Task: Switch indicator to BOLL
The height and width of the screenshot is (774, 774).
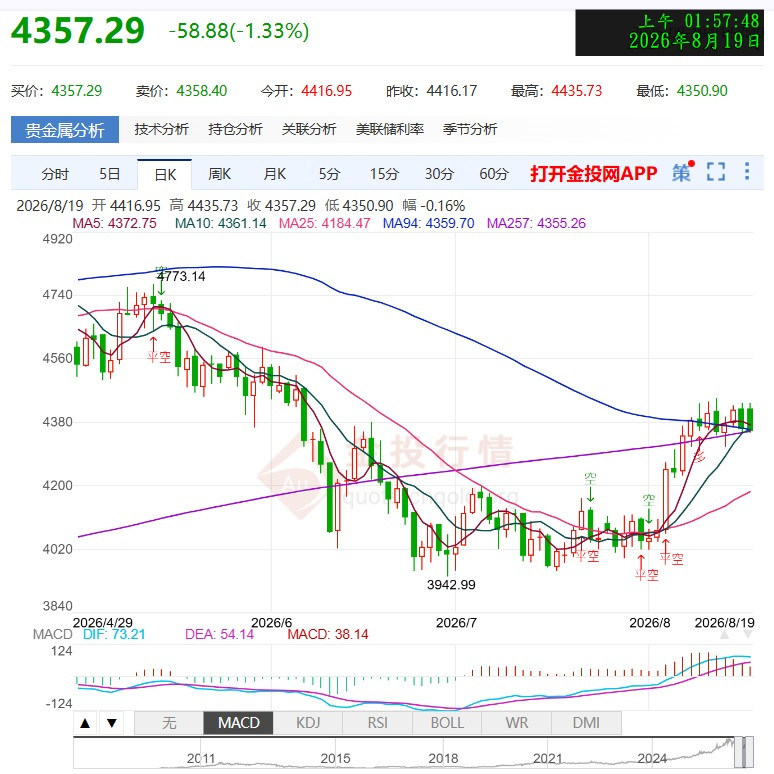Action: click(447, 723)
